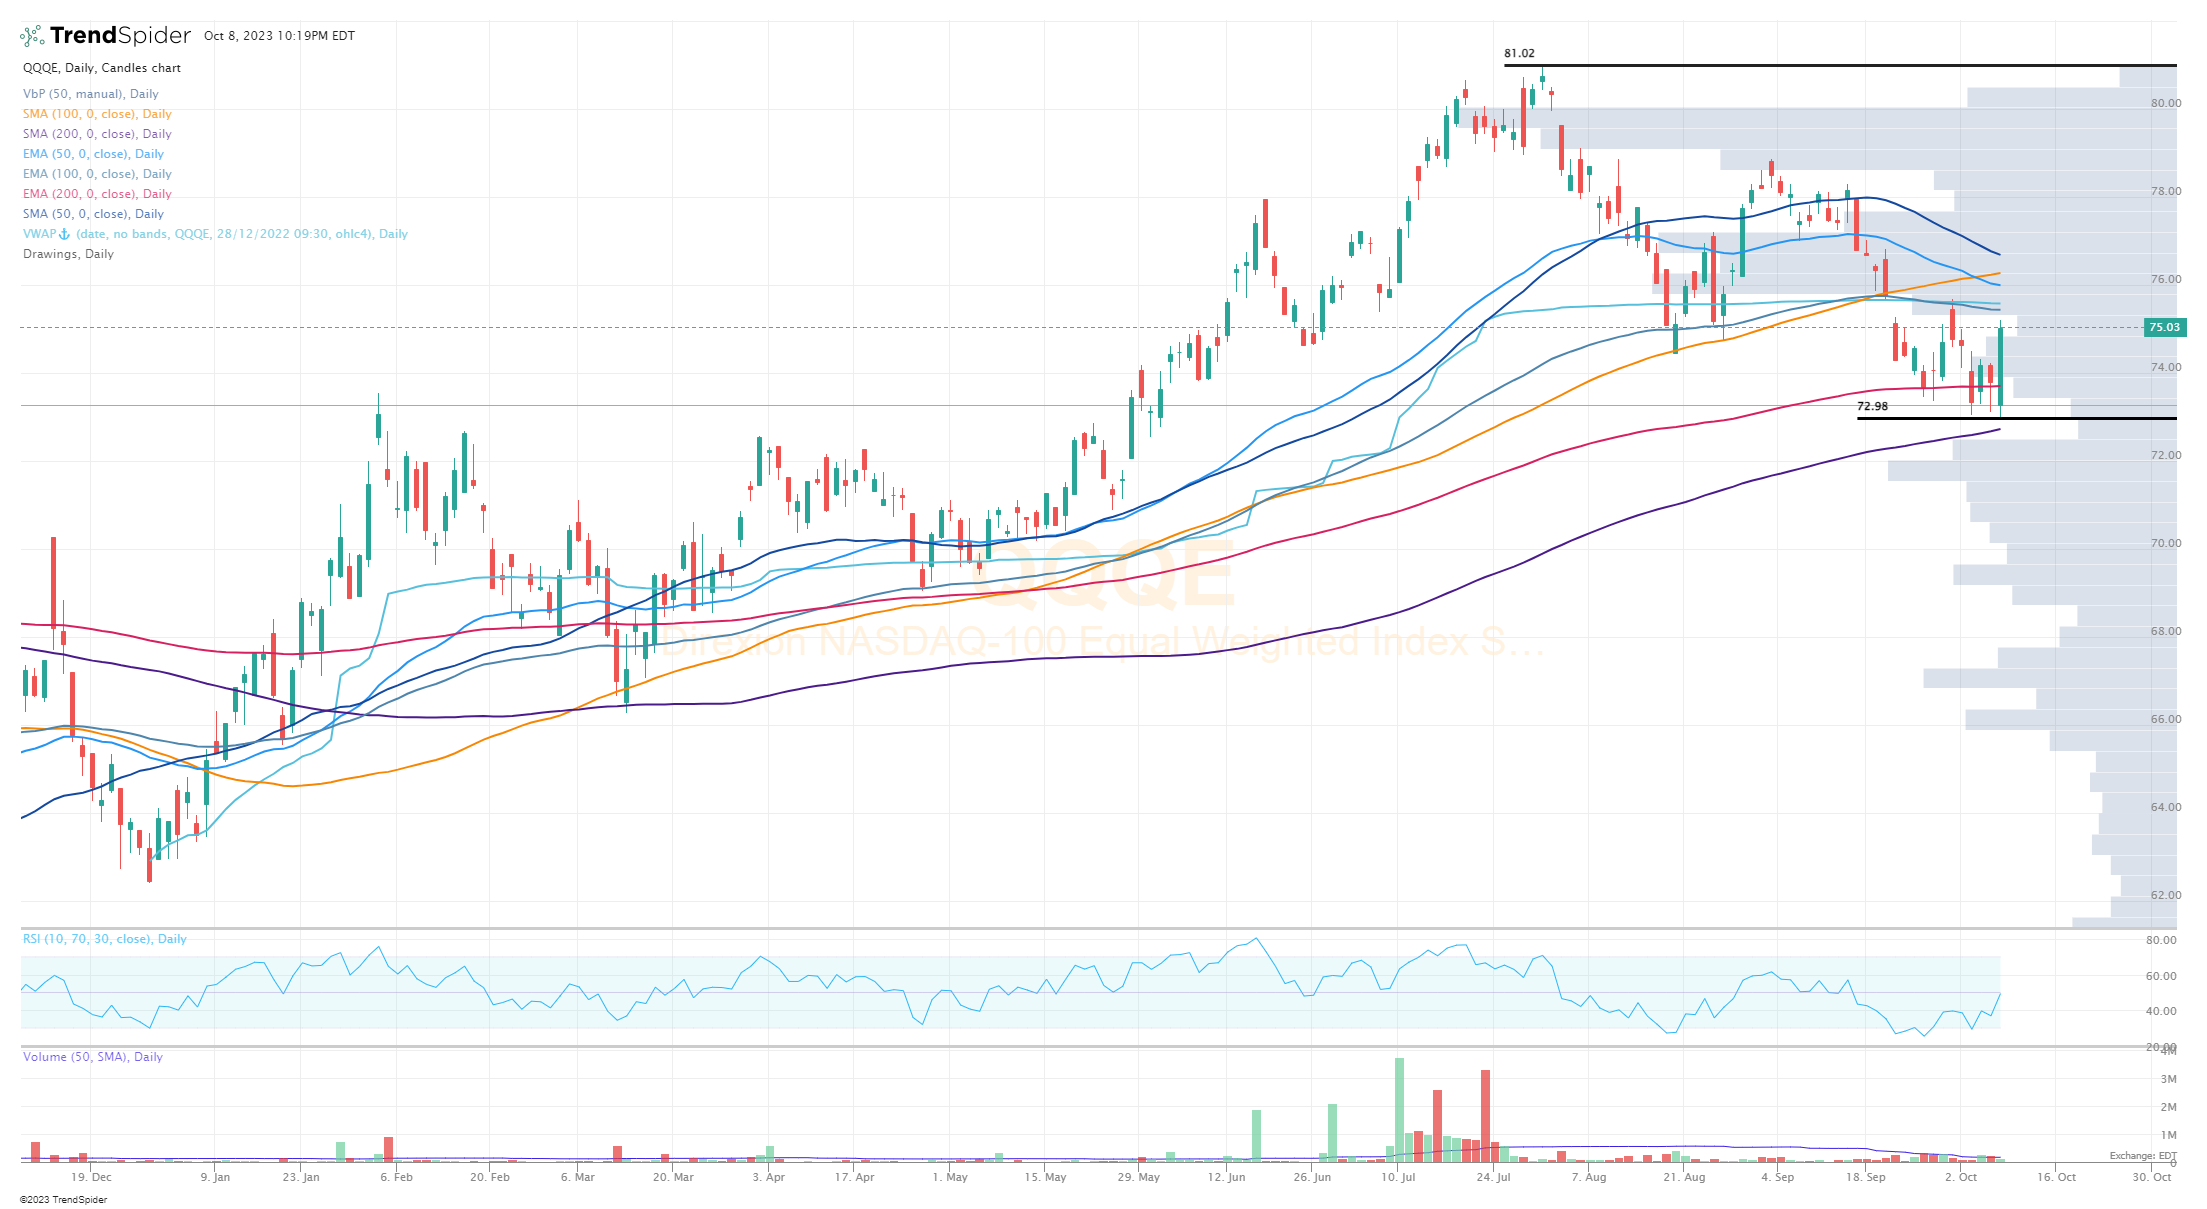Click the '21. Aug' date label
The image size is (2207, 1209).
point(1684,1177)
